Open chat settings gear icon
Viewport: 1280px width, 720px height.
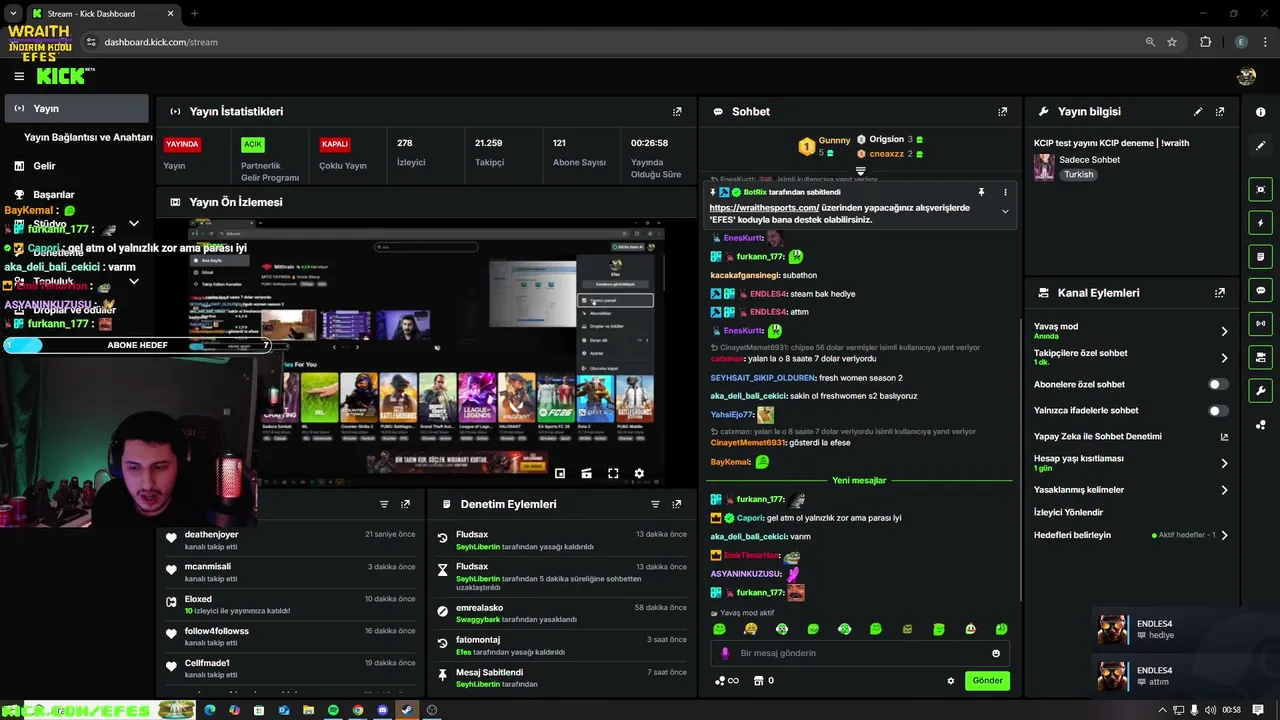(x=951, y=681)
